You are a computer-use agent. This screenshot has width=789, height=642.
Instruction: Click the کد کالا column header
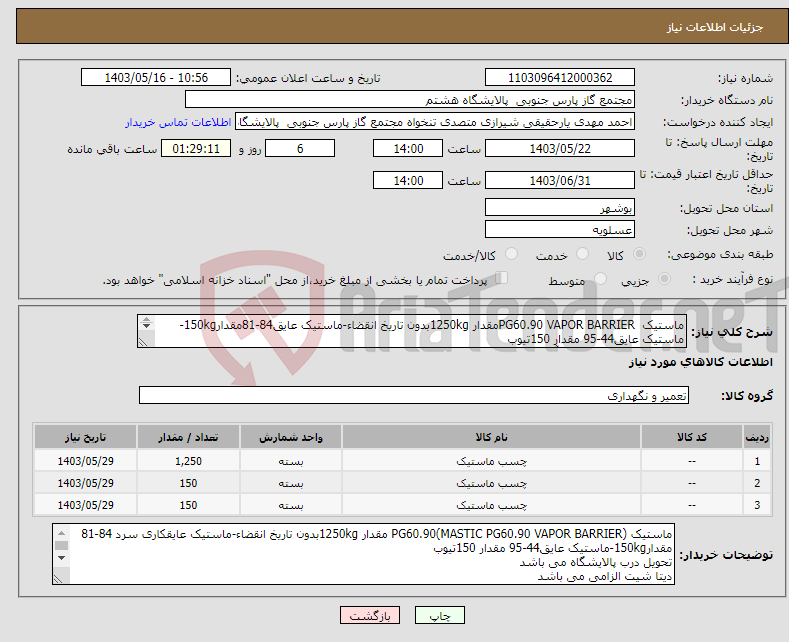691,437
